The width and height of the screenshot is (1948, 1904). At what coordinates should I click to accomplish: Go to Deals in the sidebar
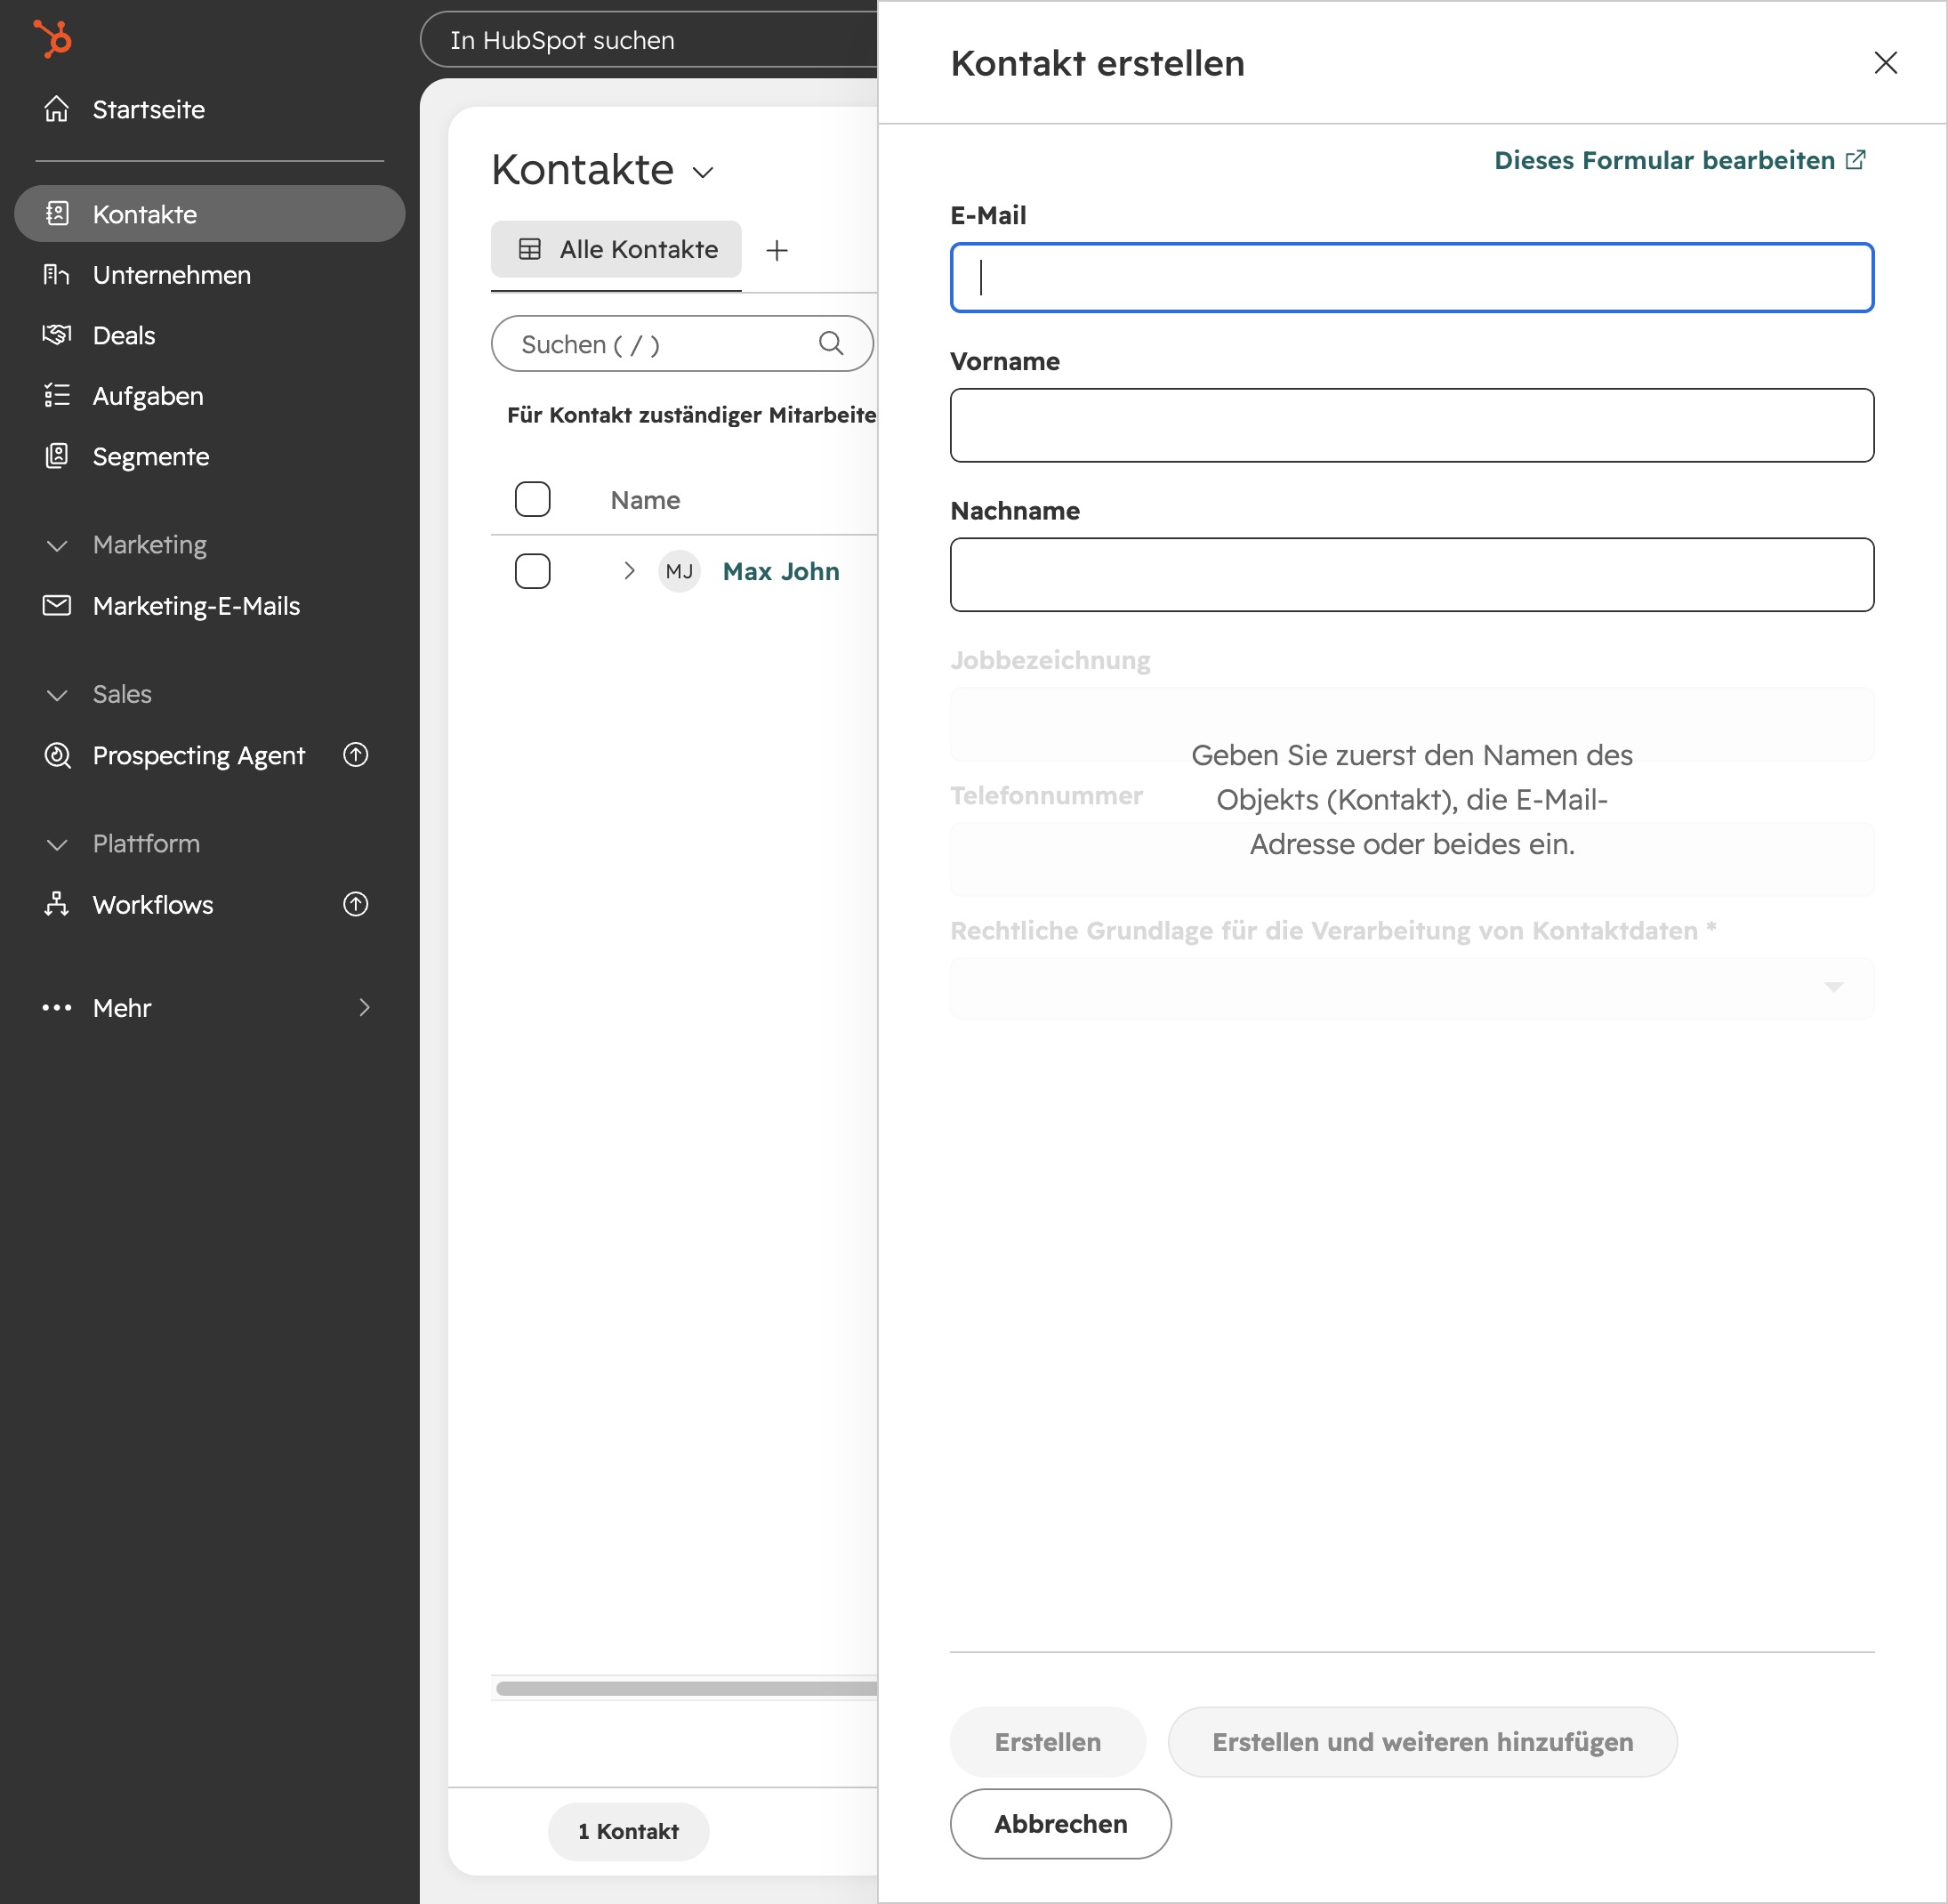coord(210,335)
